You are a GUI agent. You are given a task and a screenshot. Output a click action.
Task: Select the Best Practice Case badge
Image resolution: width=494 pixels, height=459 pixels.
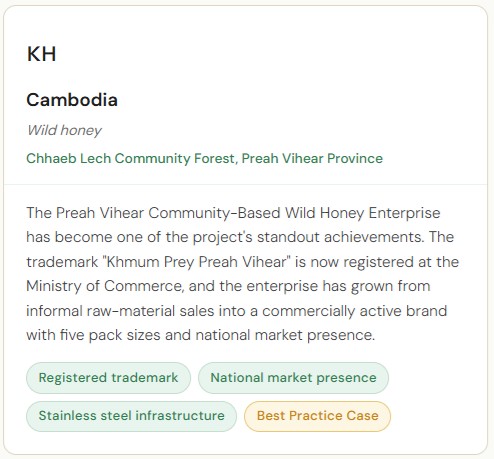[x=317, y=416]
